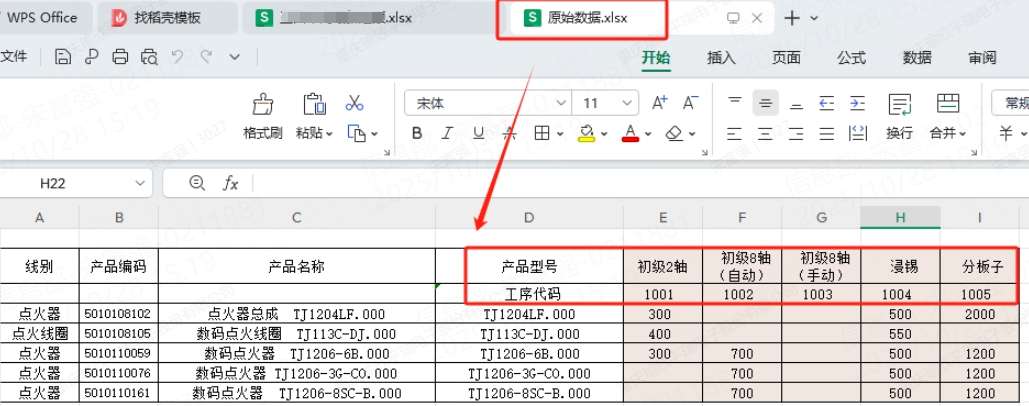1029x406 pixels.
Task: Increase font size with A+ icon
Action: [659, 103]
